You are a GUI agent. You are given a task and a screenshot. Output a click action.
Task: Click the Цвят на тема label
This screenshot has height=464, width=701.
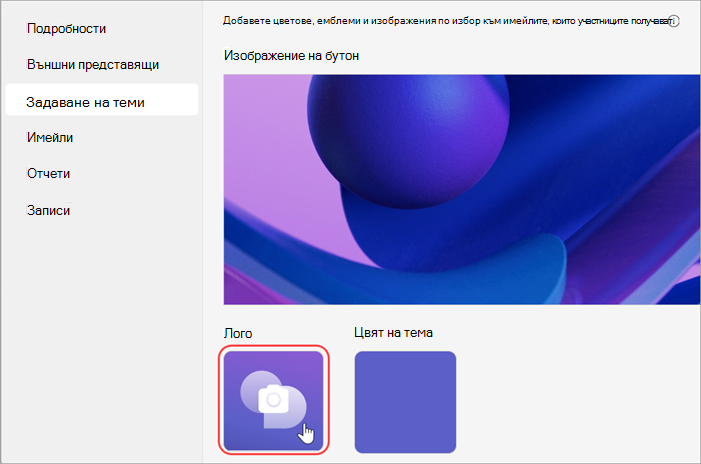pos(393,333)
